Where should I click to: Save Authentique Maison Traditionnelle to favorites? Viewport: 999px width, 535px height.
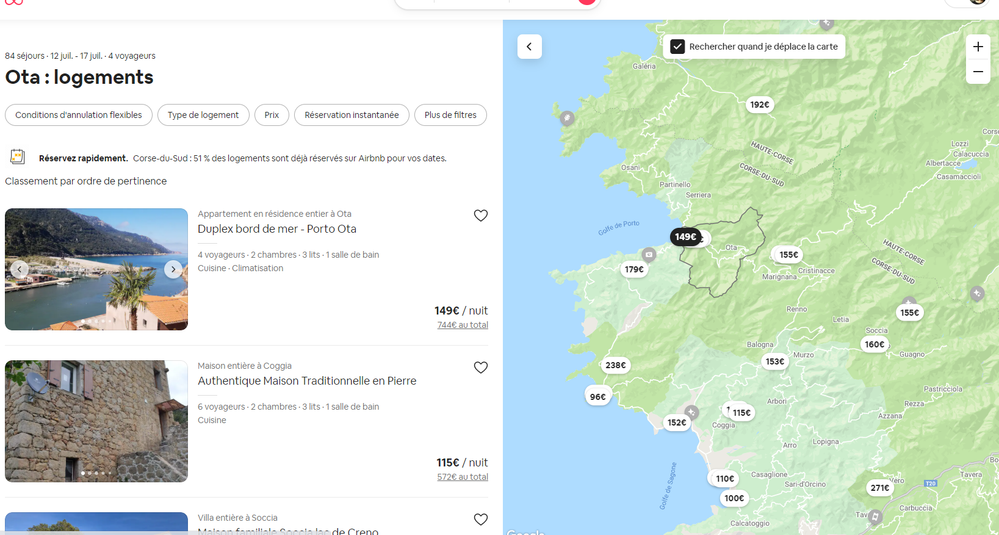click(x=480, y=367)
